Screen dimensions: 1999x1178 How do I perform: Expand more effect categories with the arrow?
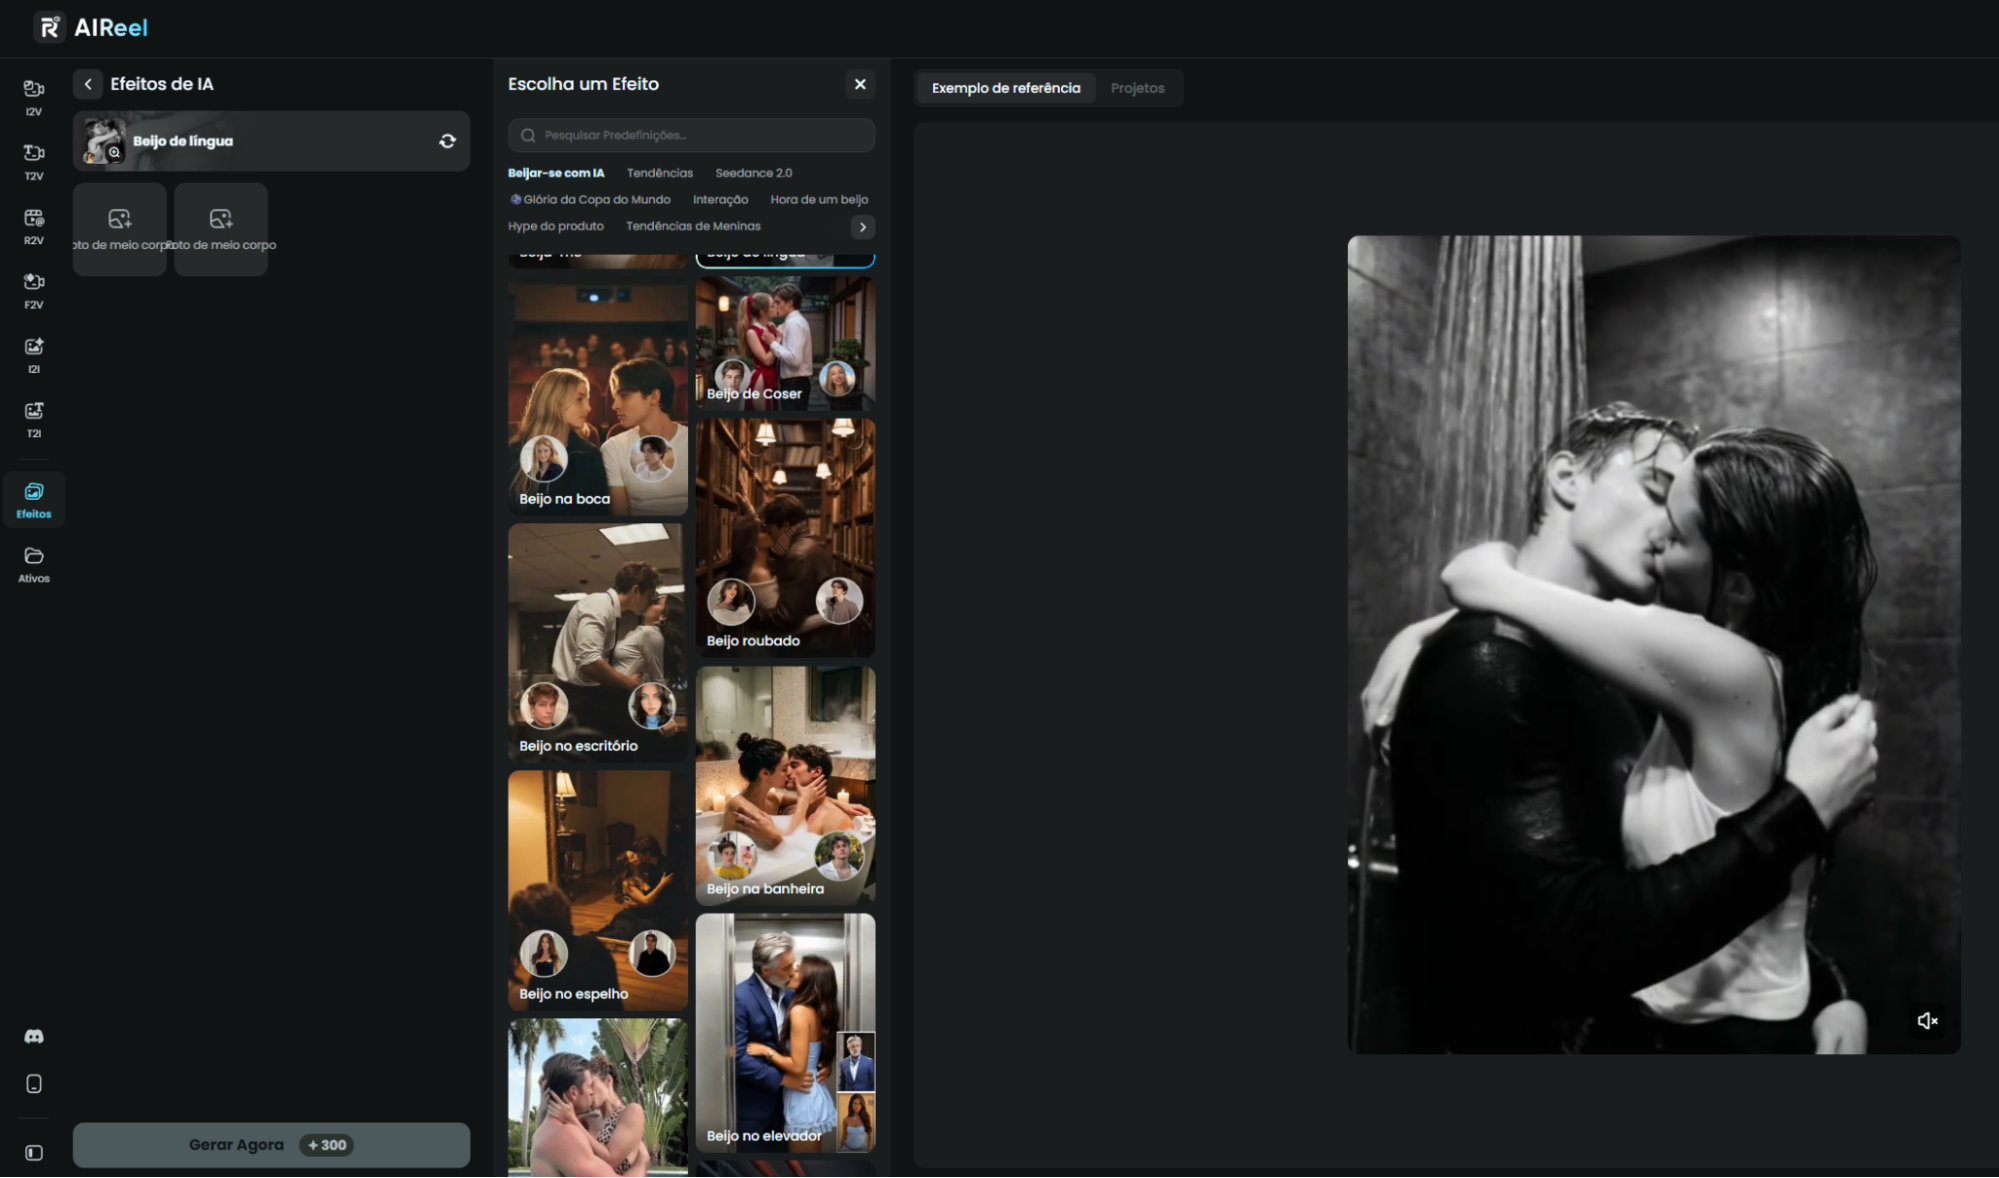coord(863,227)
